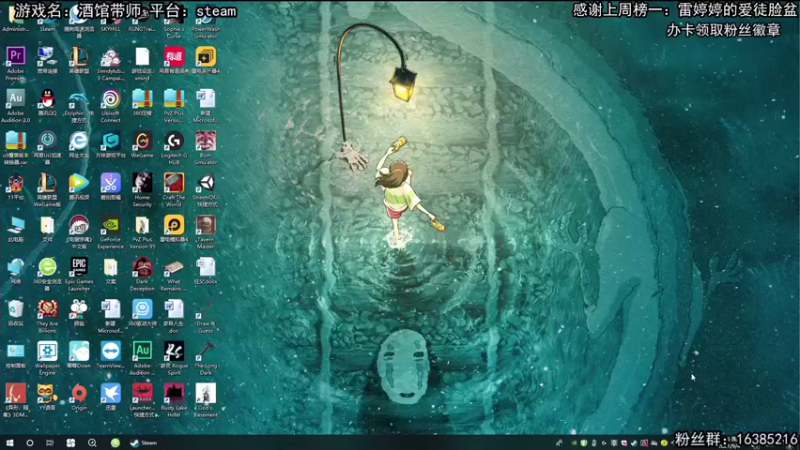Viewport: 800px width, 450px height.
Task: Open the red Youdao dictionary icon
Action: pos(174,57)
